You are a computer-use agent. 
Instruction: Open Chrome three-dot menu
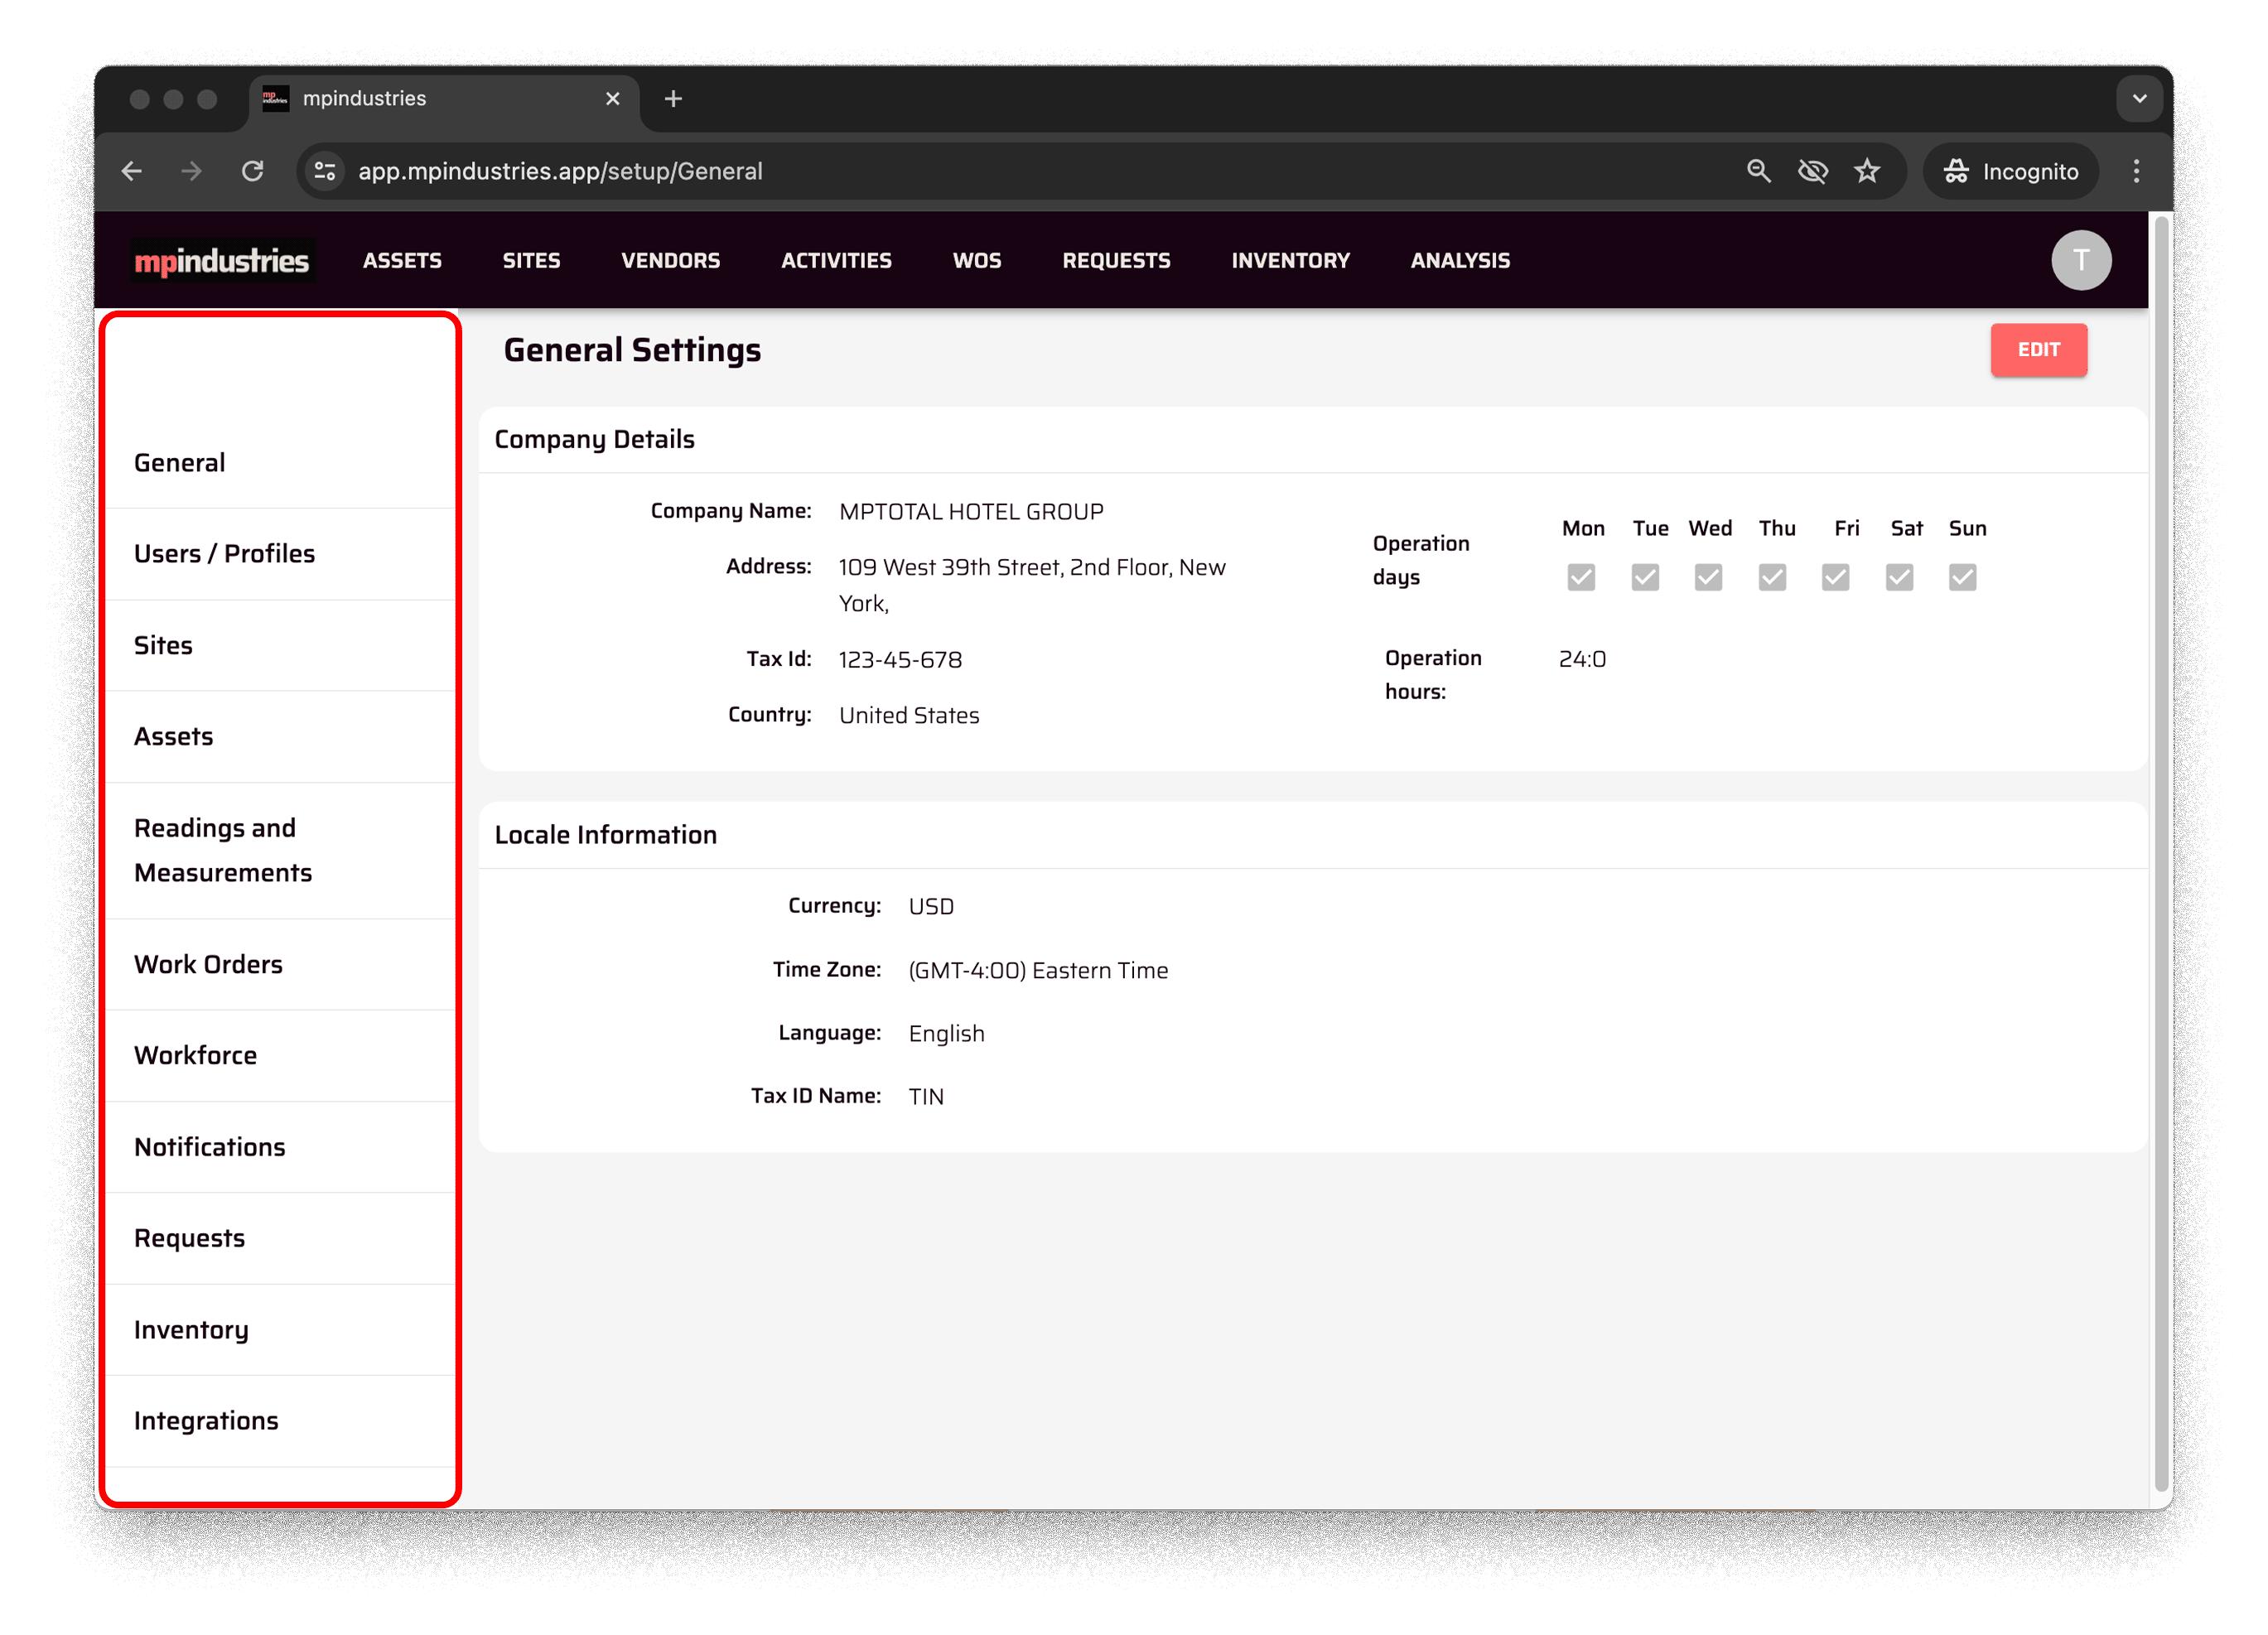click(2136, 171)
